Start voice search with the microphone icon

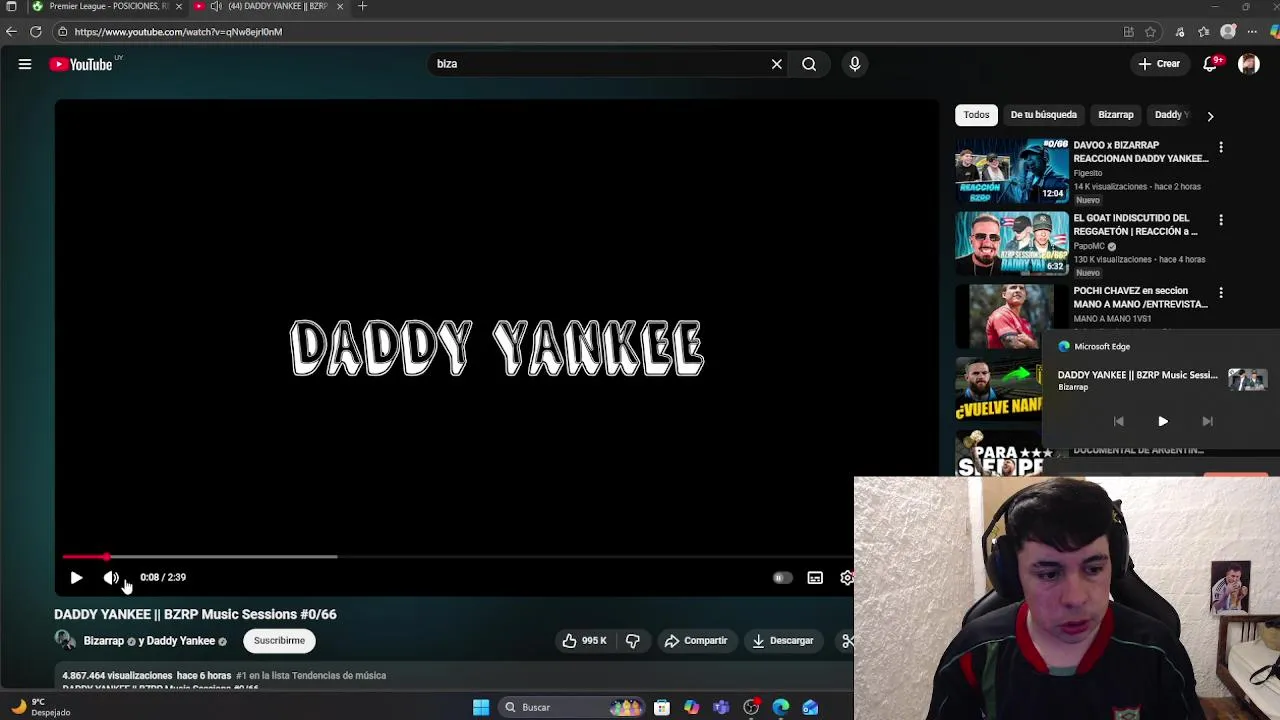[x=855, y=64]
